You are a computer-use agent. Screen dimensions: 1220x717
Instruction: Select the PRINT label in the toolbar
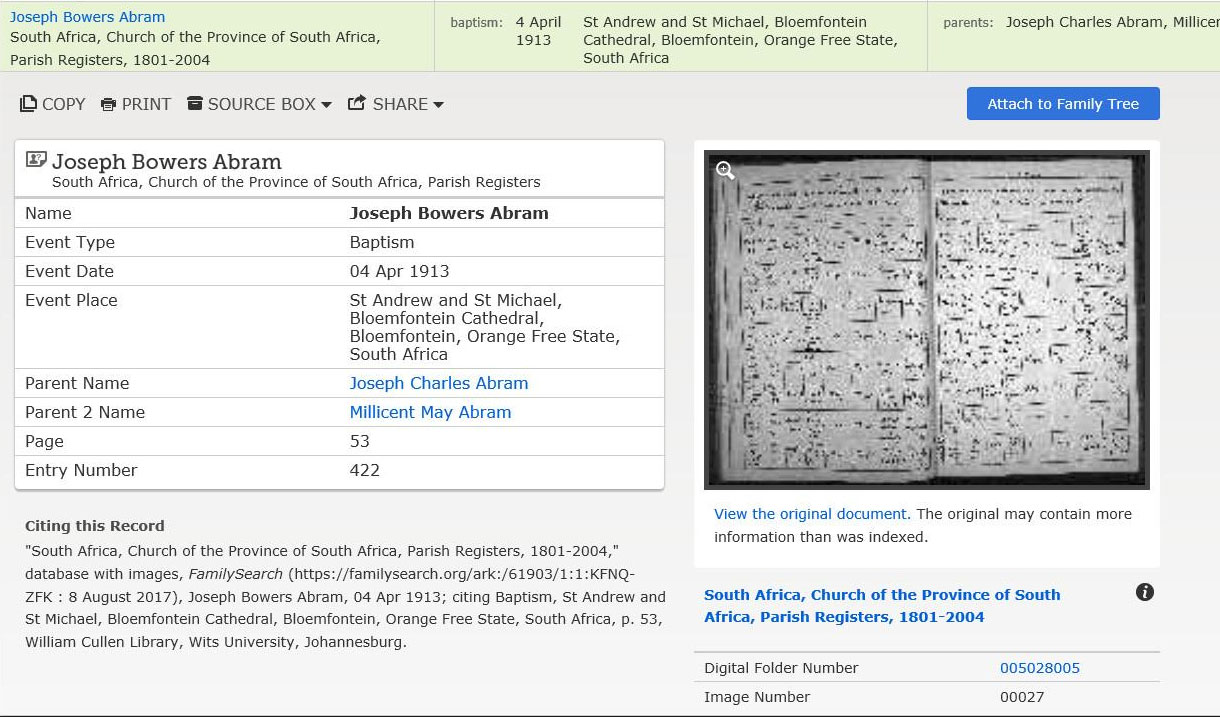(146, 104)
